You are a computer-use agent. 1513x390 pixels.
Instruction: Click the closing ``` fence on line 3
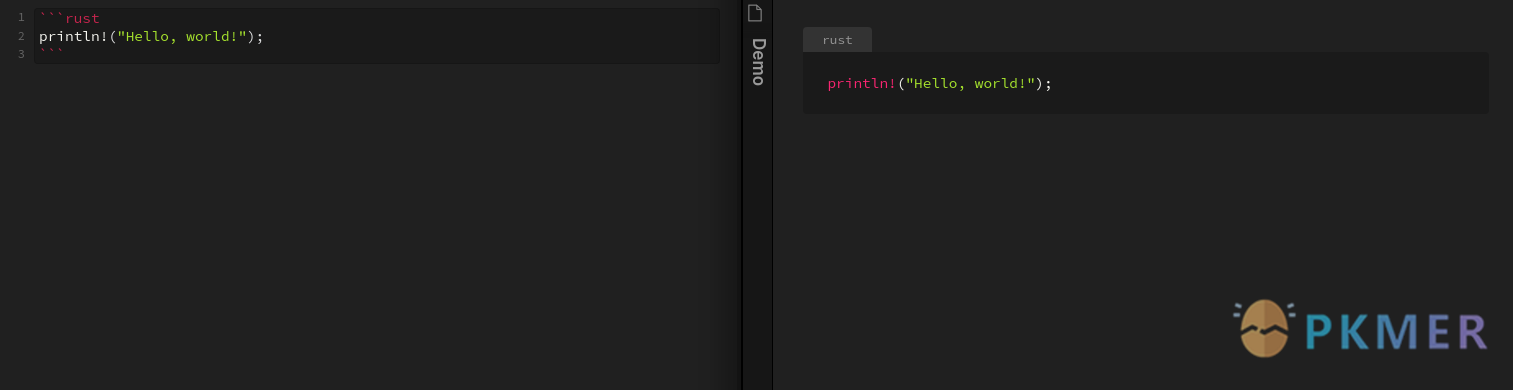pos(51,53)
